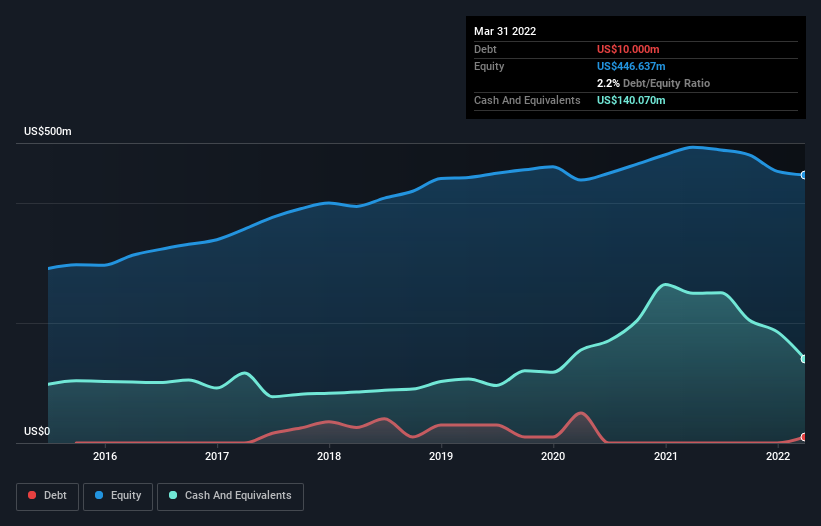The width and height of the screenshot is (821, 526).
Task: Click the US$10.000m debt value
Action: point(628,49)
